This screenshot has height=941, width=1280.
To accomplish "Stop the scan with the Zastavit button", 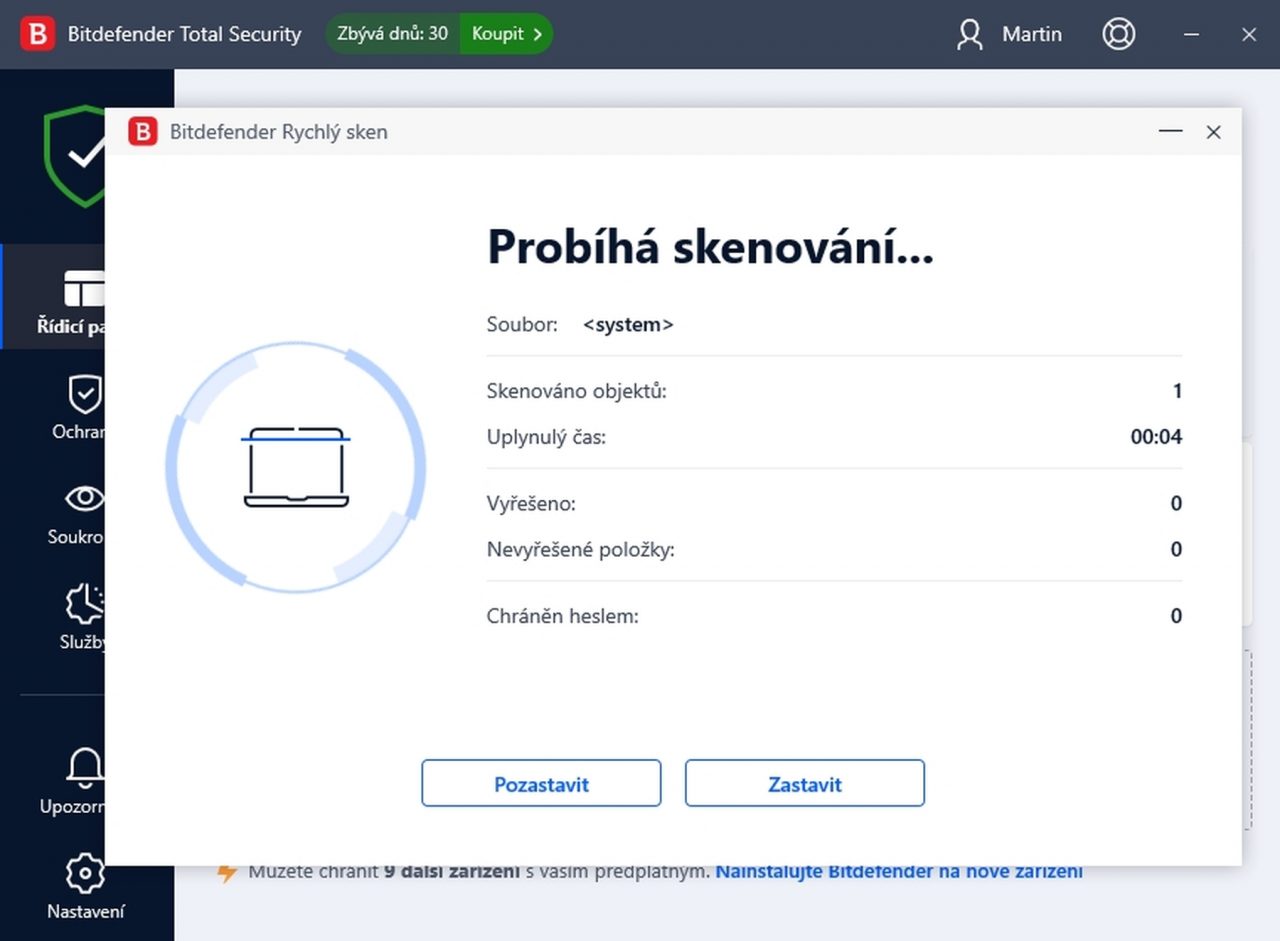I will click(804, 784).
